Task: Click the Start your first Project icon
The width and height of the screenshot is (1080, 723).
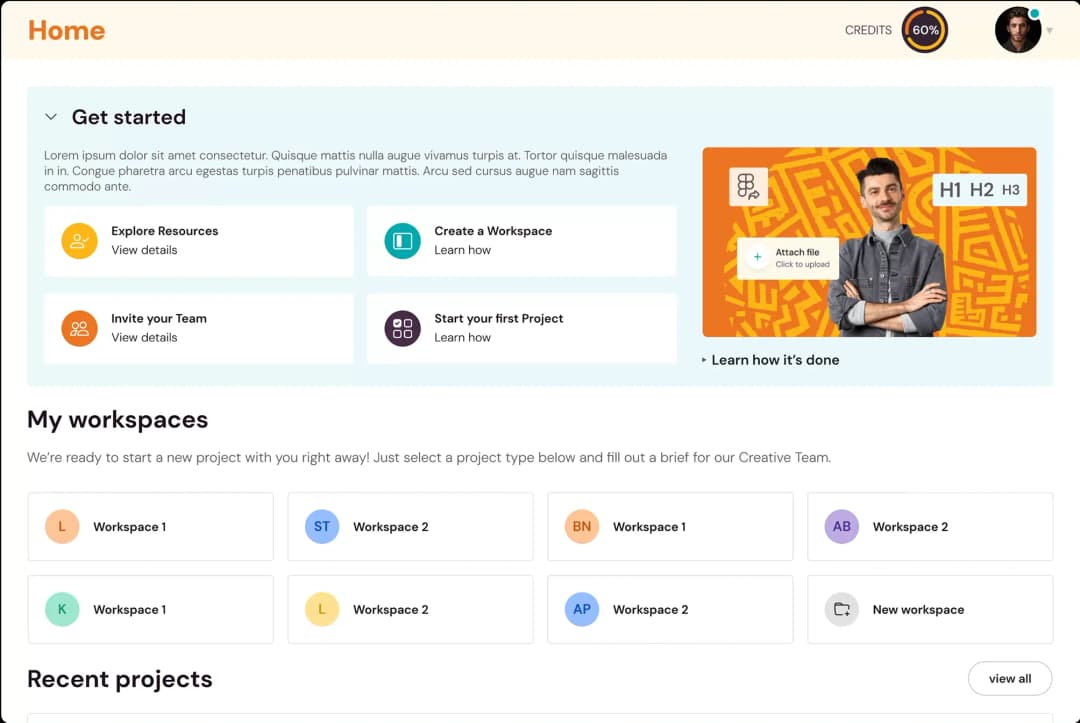Action: tap(403, 328)
